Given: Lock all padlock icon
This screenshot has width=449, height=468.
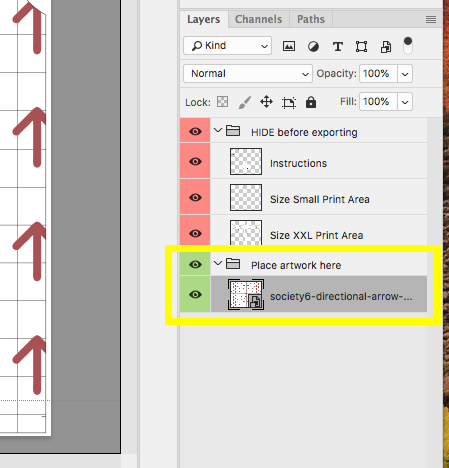Looking at the screenshot, I should tap(311, 102).
